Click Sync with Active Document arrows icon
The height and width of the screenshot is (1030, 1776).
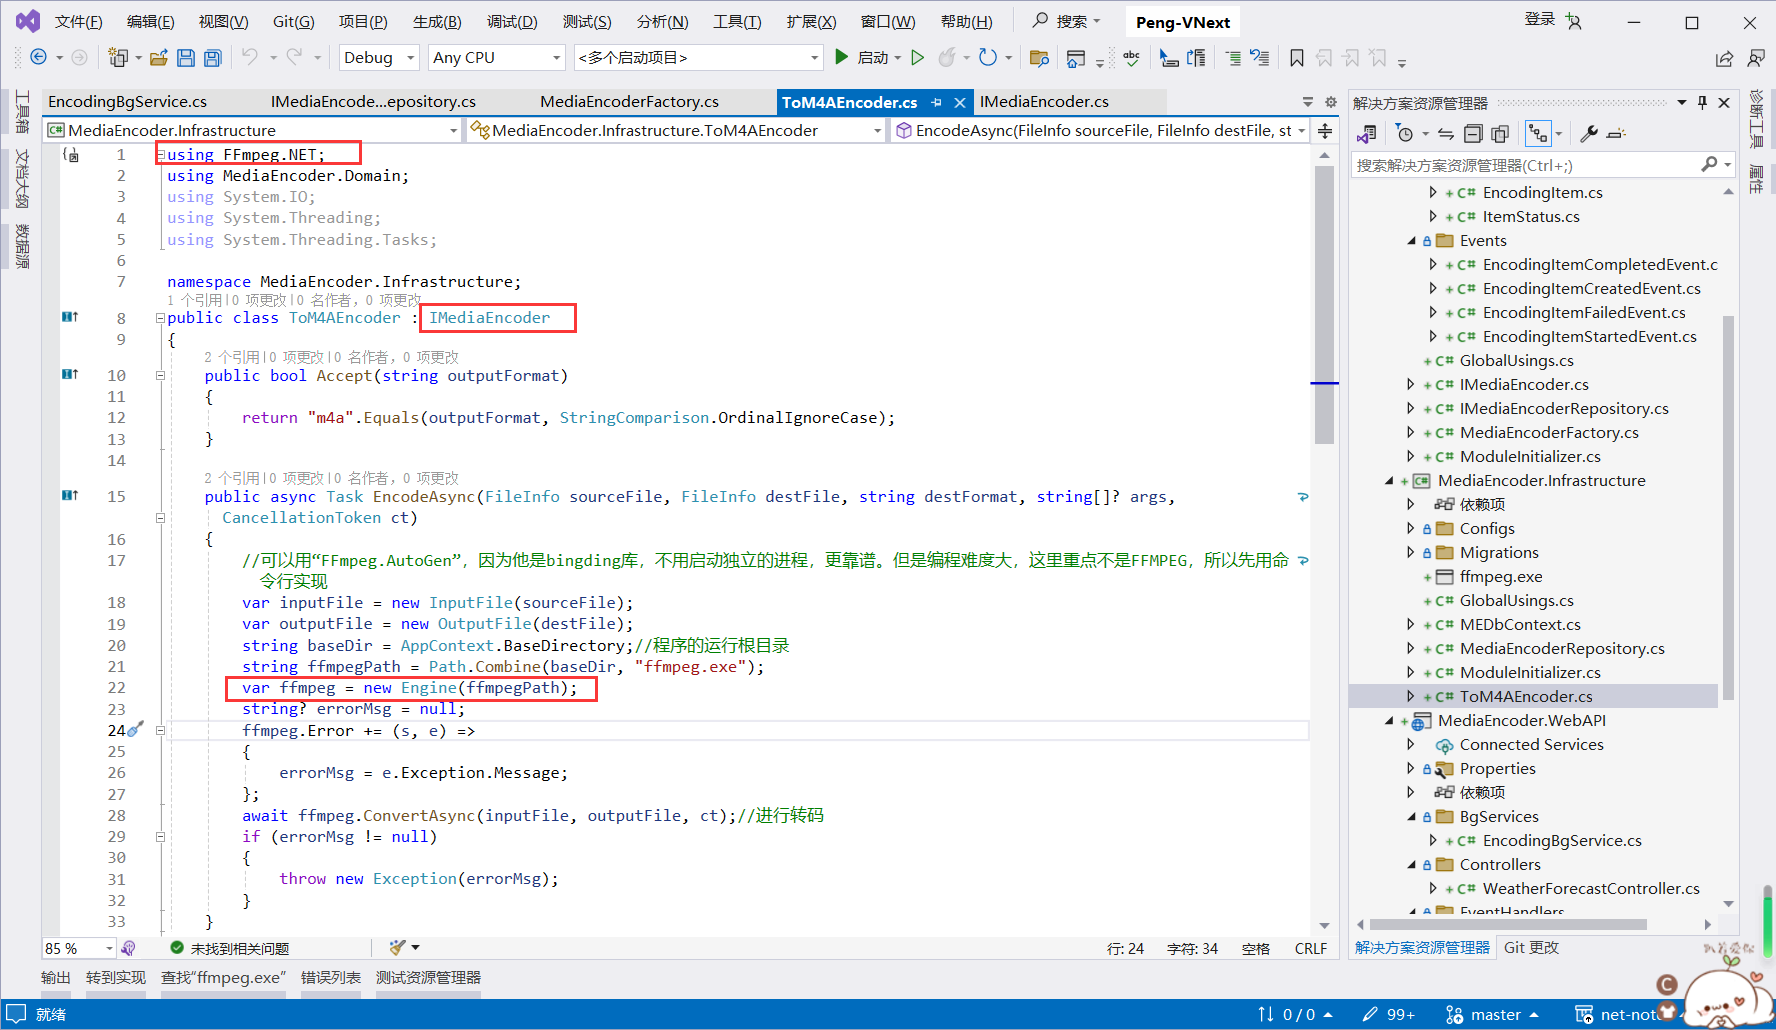click(1446, 133)
